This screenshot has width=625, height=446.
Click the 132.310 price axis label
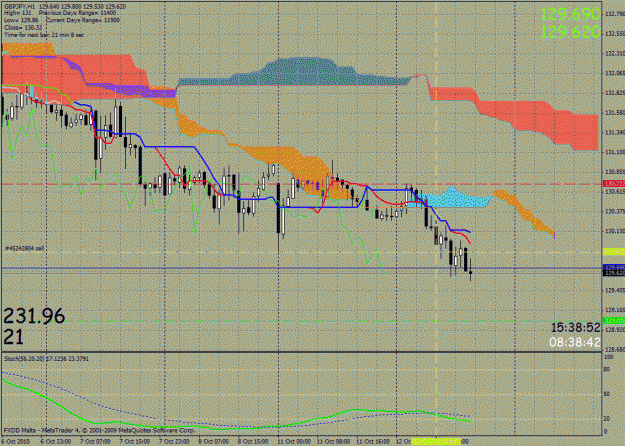pos(615,53)
